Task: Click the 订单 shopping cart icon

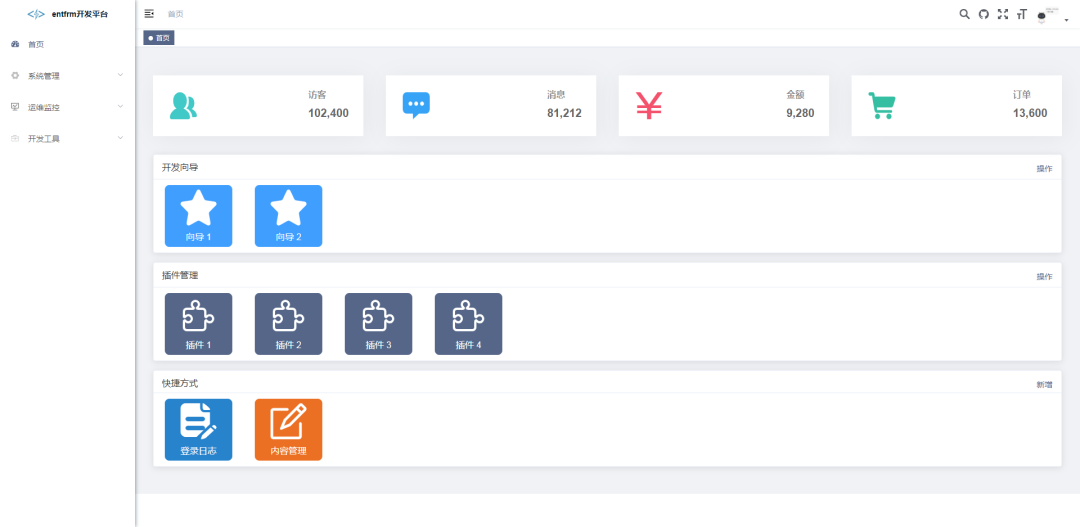Action: pos(882,105)
